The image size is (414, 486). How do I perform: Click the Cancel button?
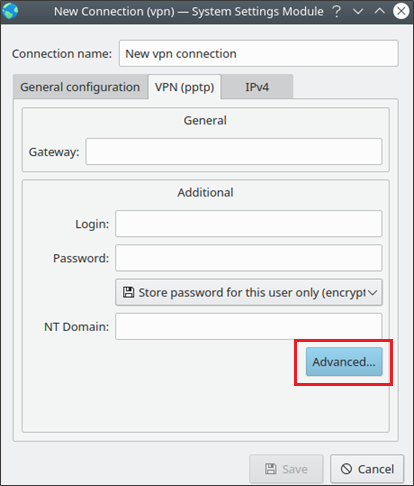point(367,469)
